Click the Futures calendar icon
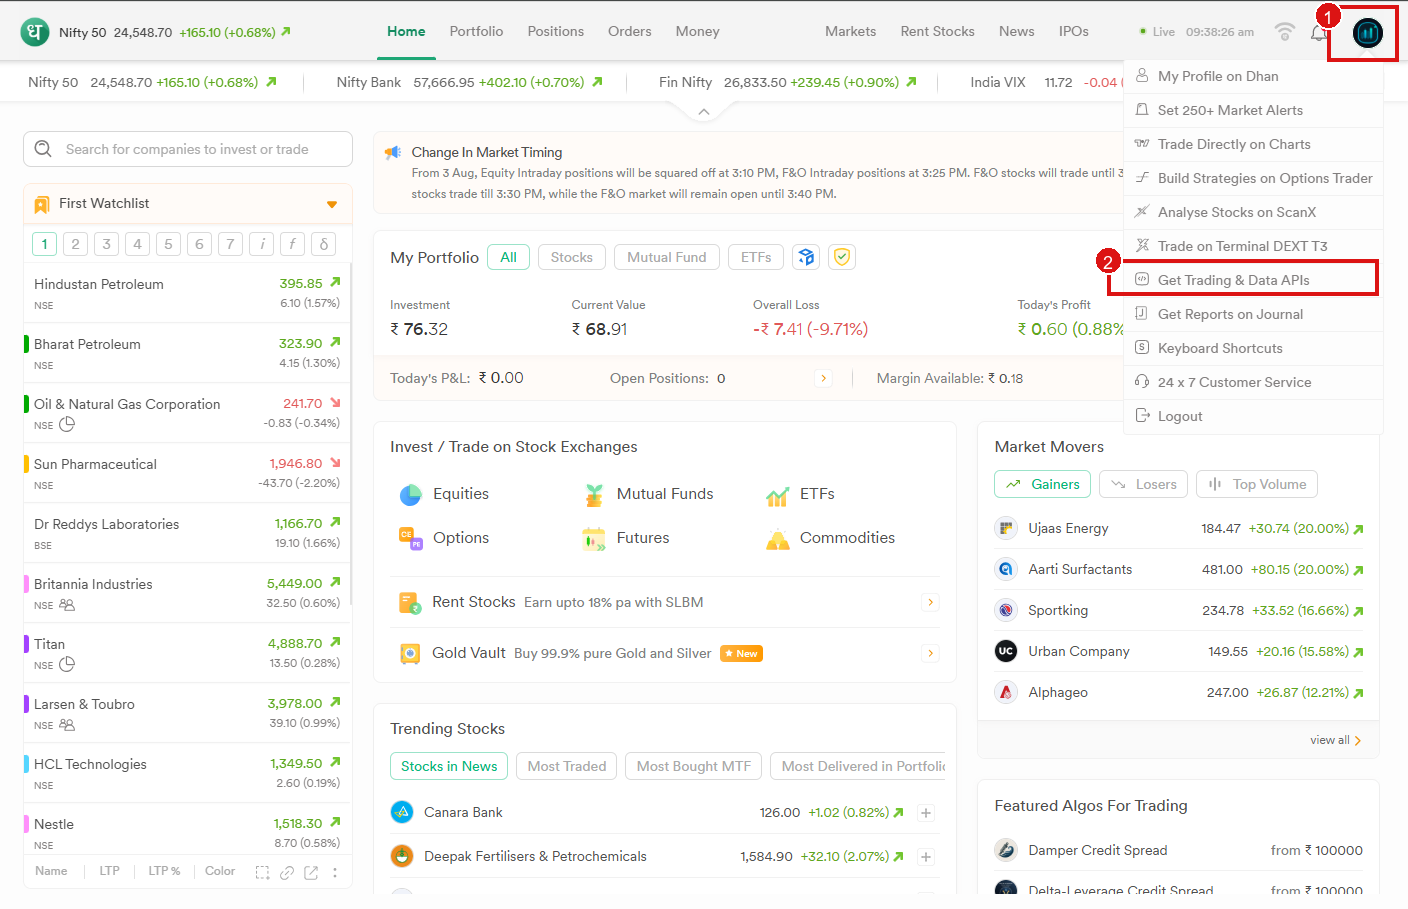The image size is (1408, 909). point(594,539)
